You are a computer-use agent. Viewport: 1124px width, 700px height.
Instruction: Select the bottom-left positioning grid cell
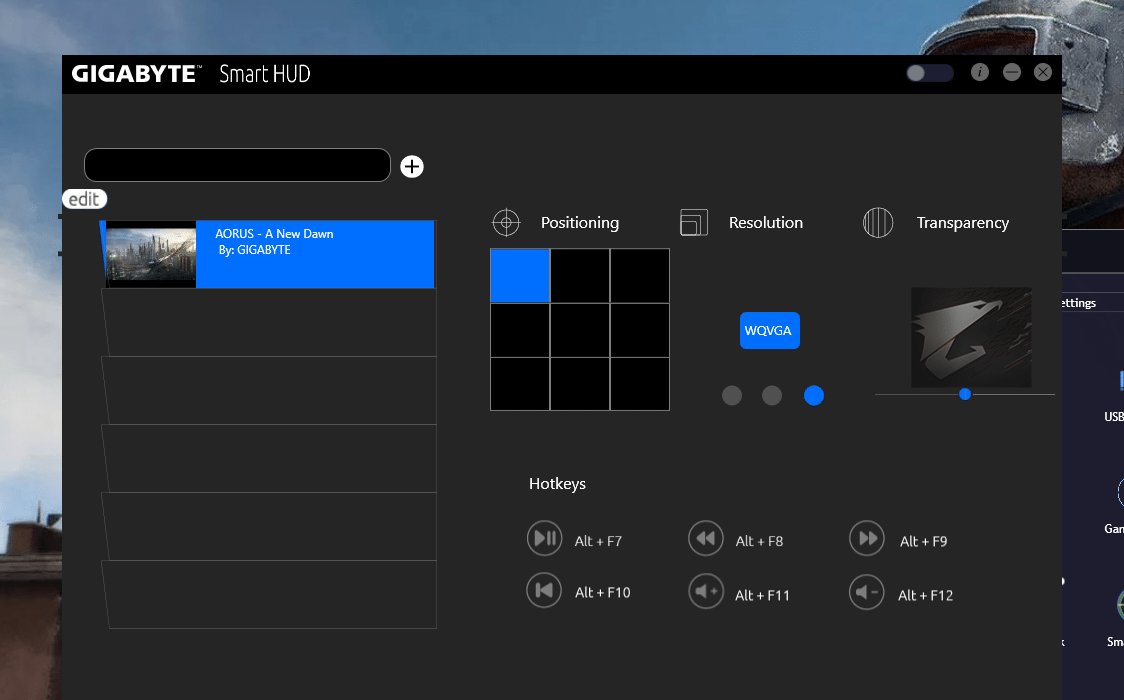pyautogui.click(x=520, y=384)
